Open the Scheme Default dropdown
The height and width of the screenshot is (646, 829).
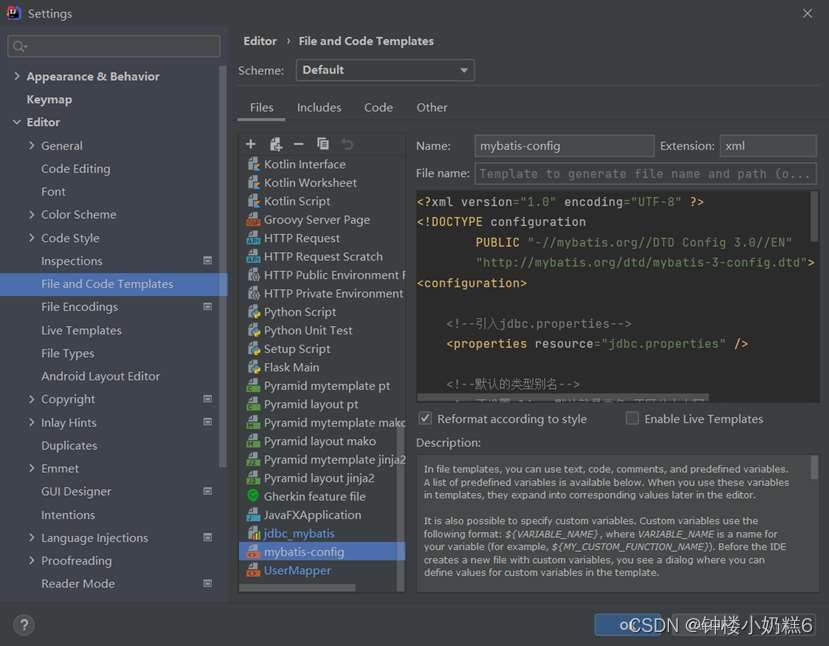385,70
